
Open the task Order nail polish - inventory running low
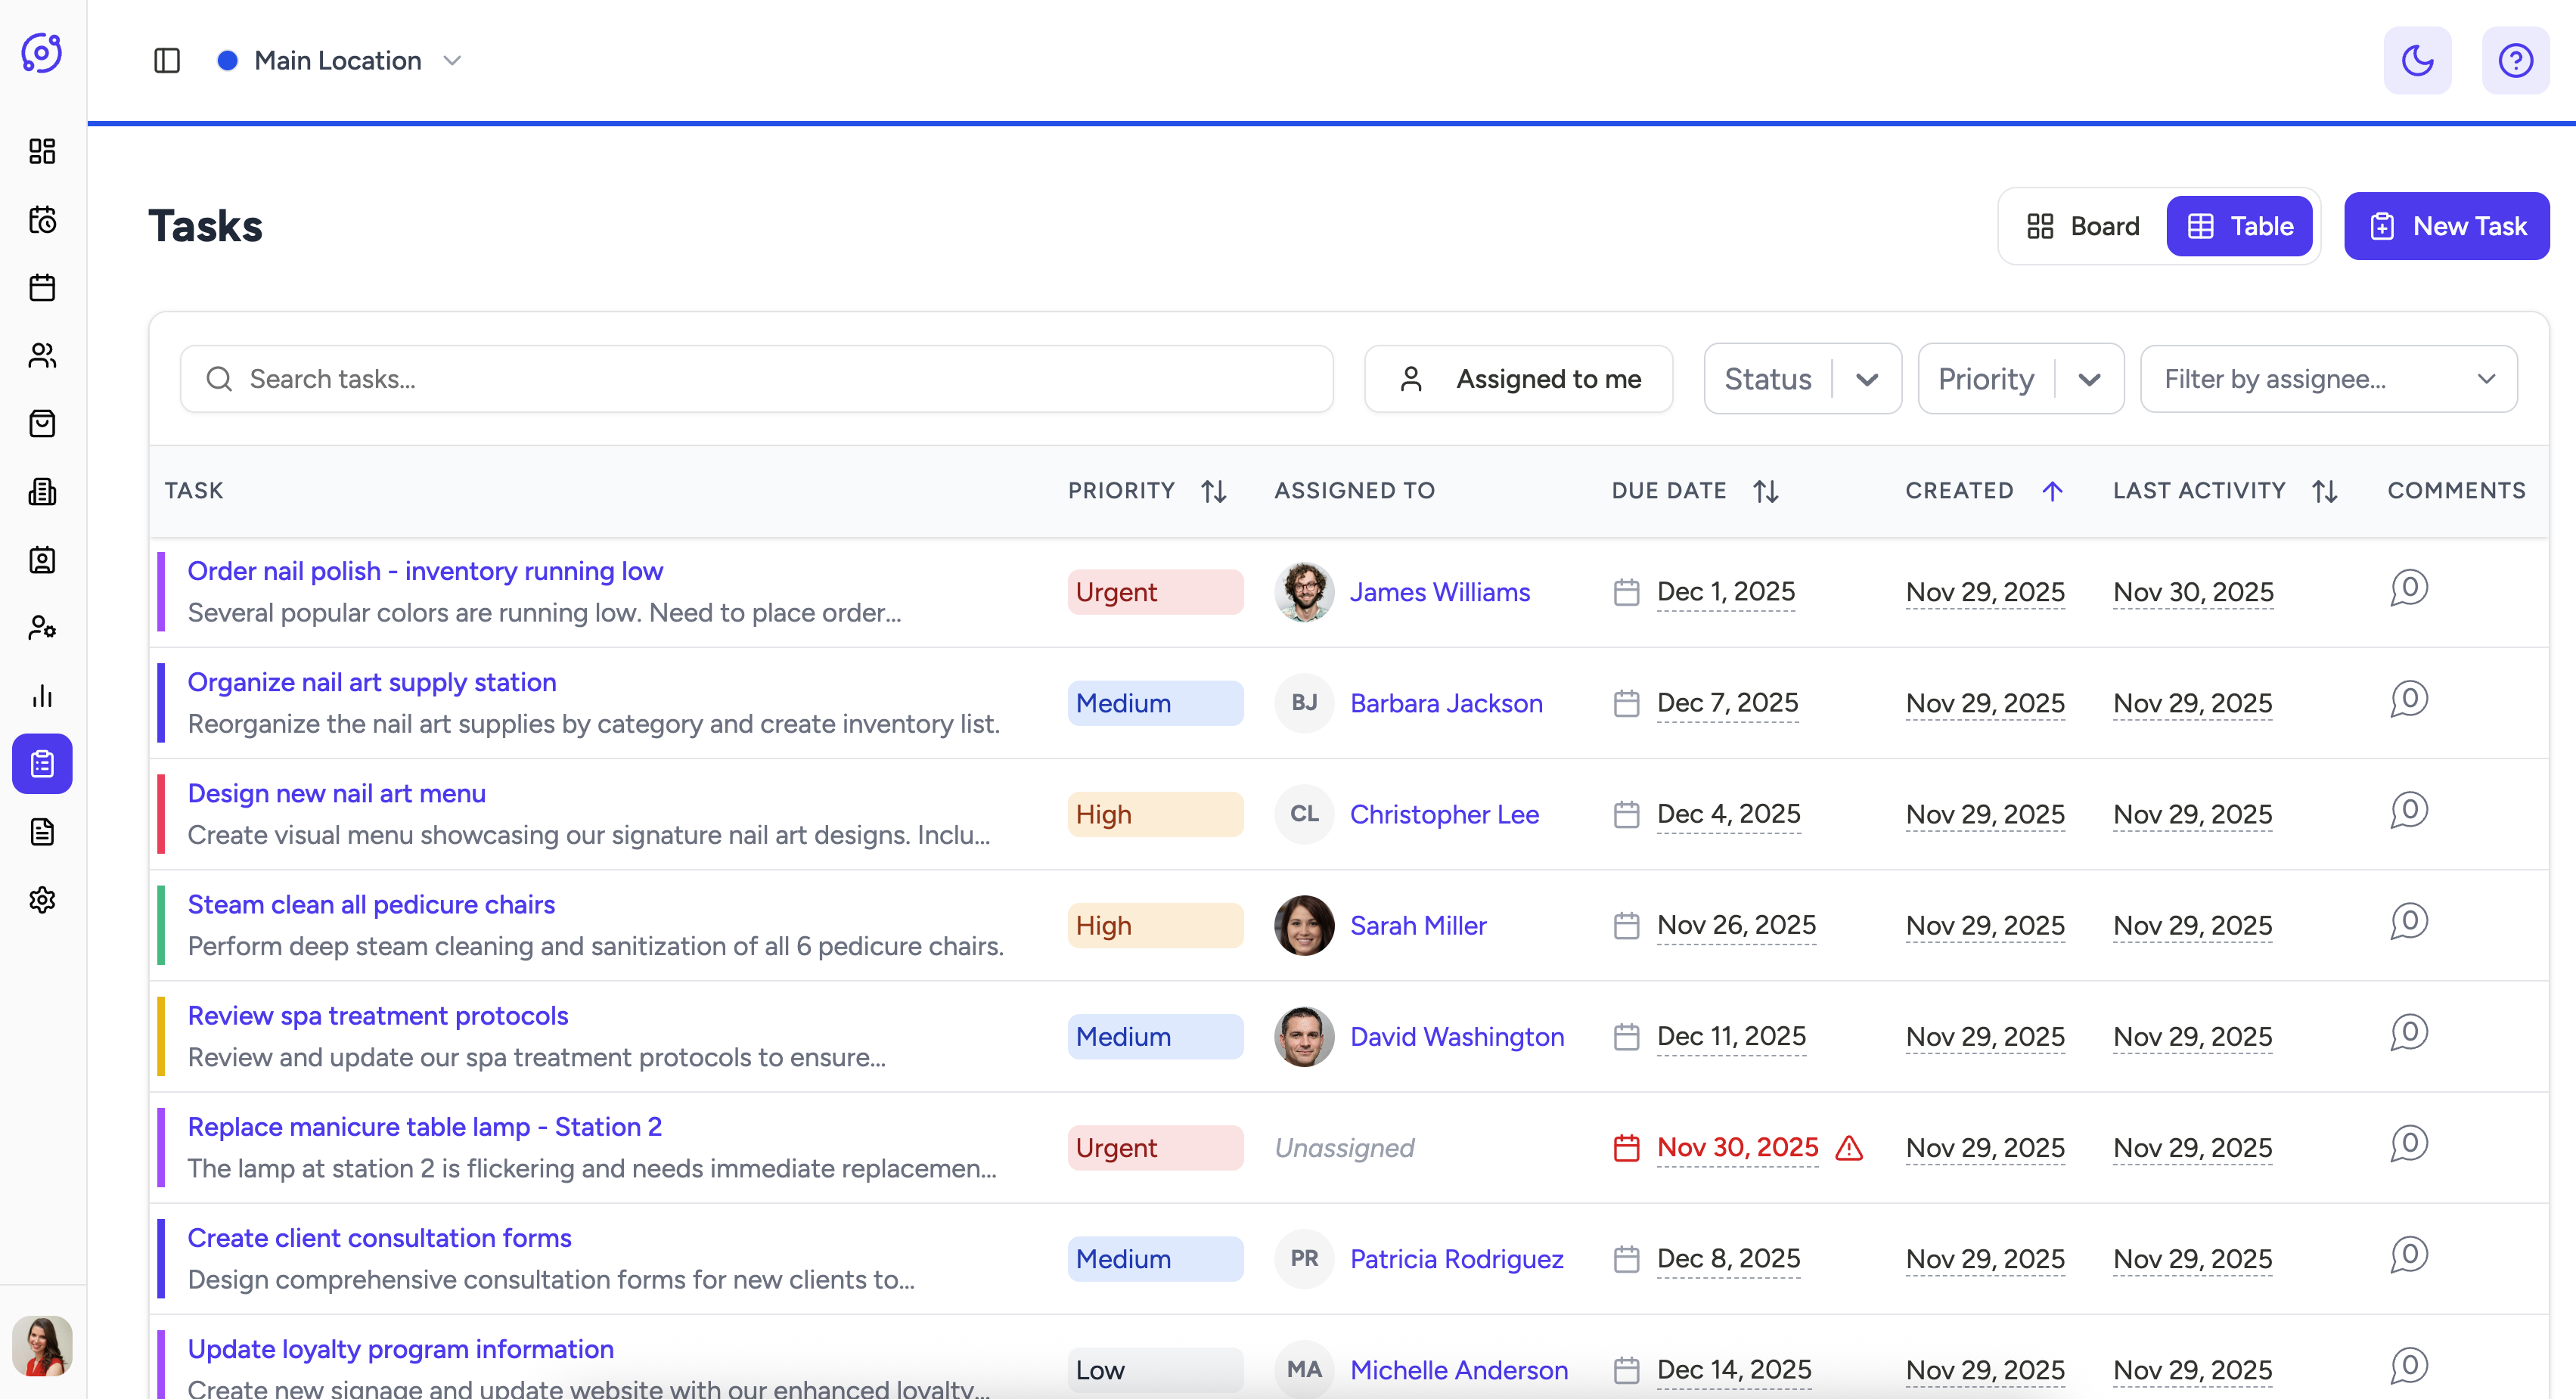click(425, 570)
